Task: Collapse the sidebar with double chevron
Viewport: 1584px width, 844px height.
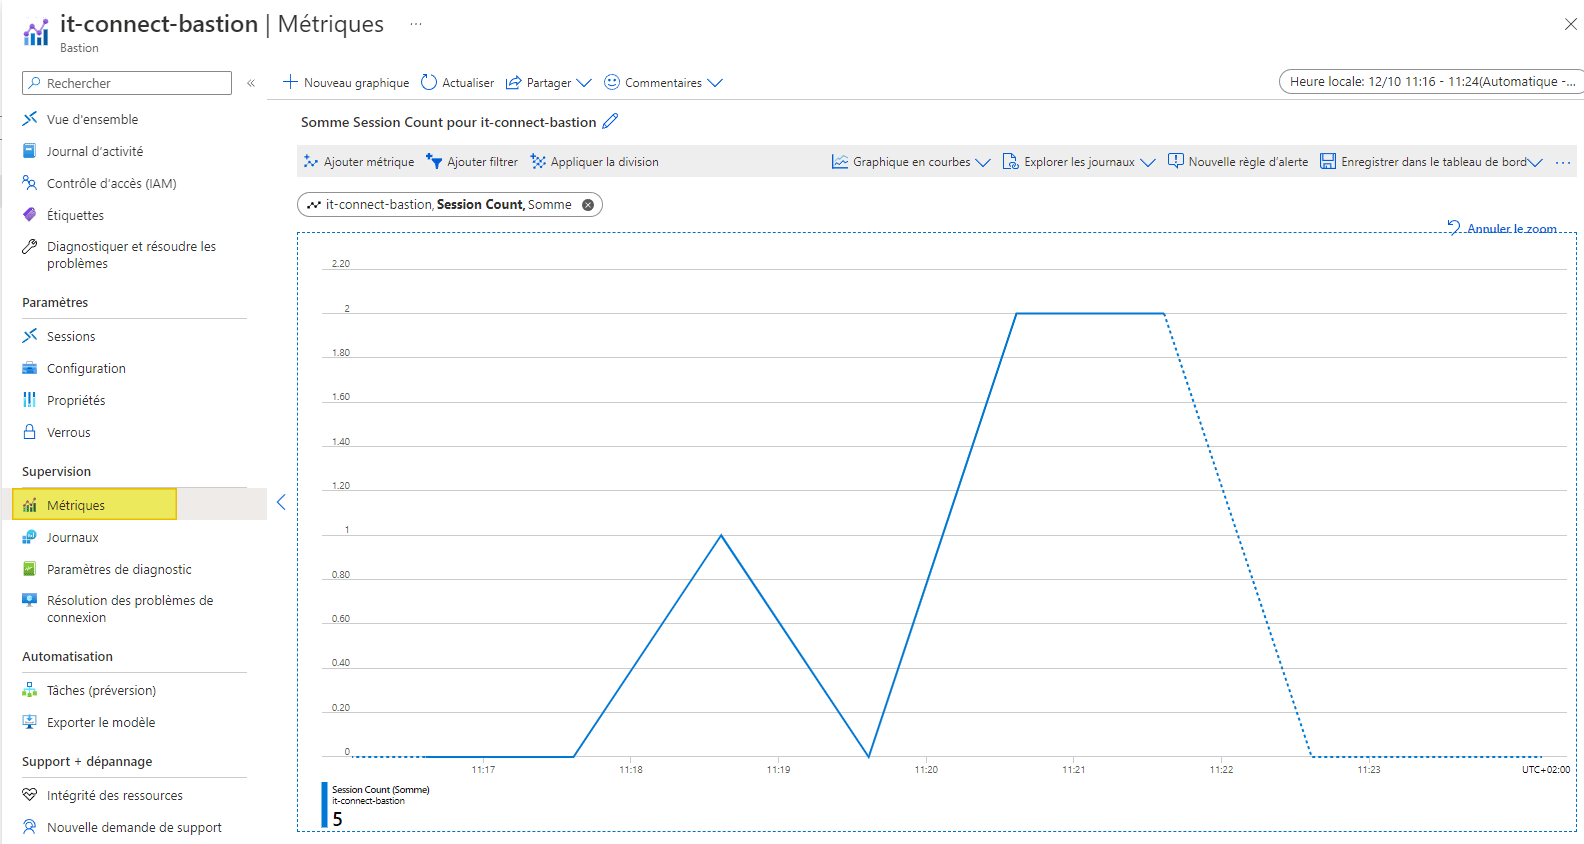Action: click(251, 83)
